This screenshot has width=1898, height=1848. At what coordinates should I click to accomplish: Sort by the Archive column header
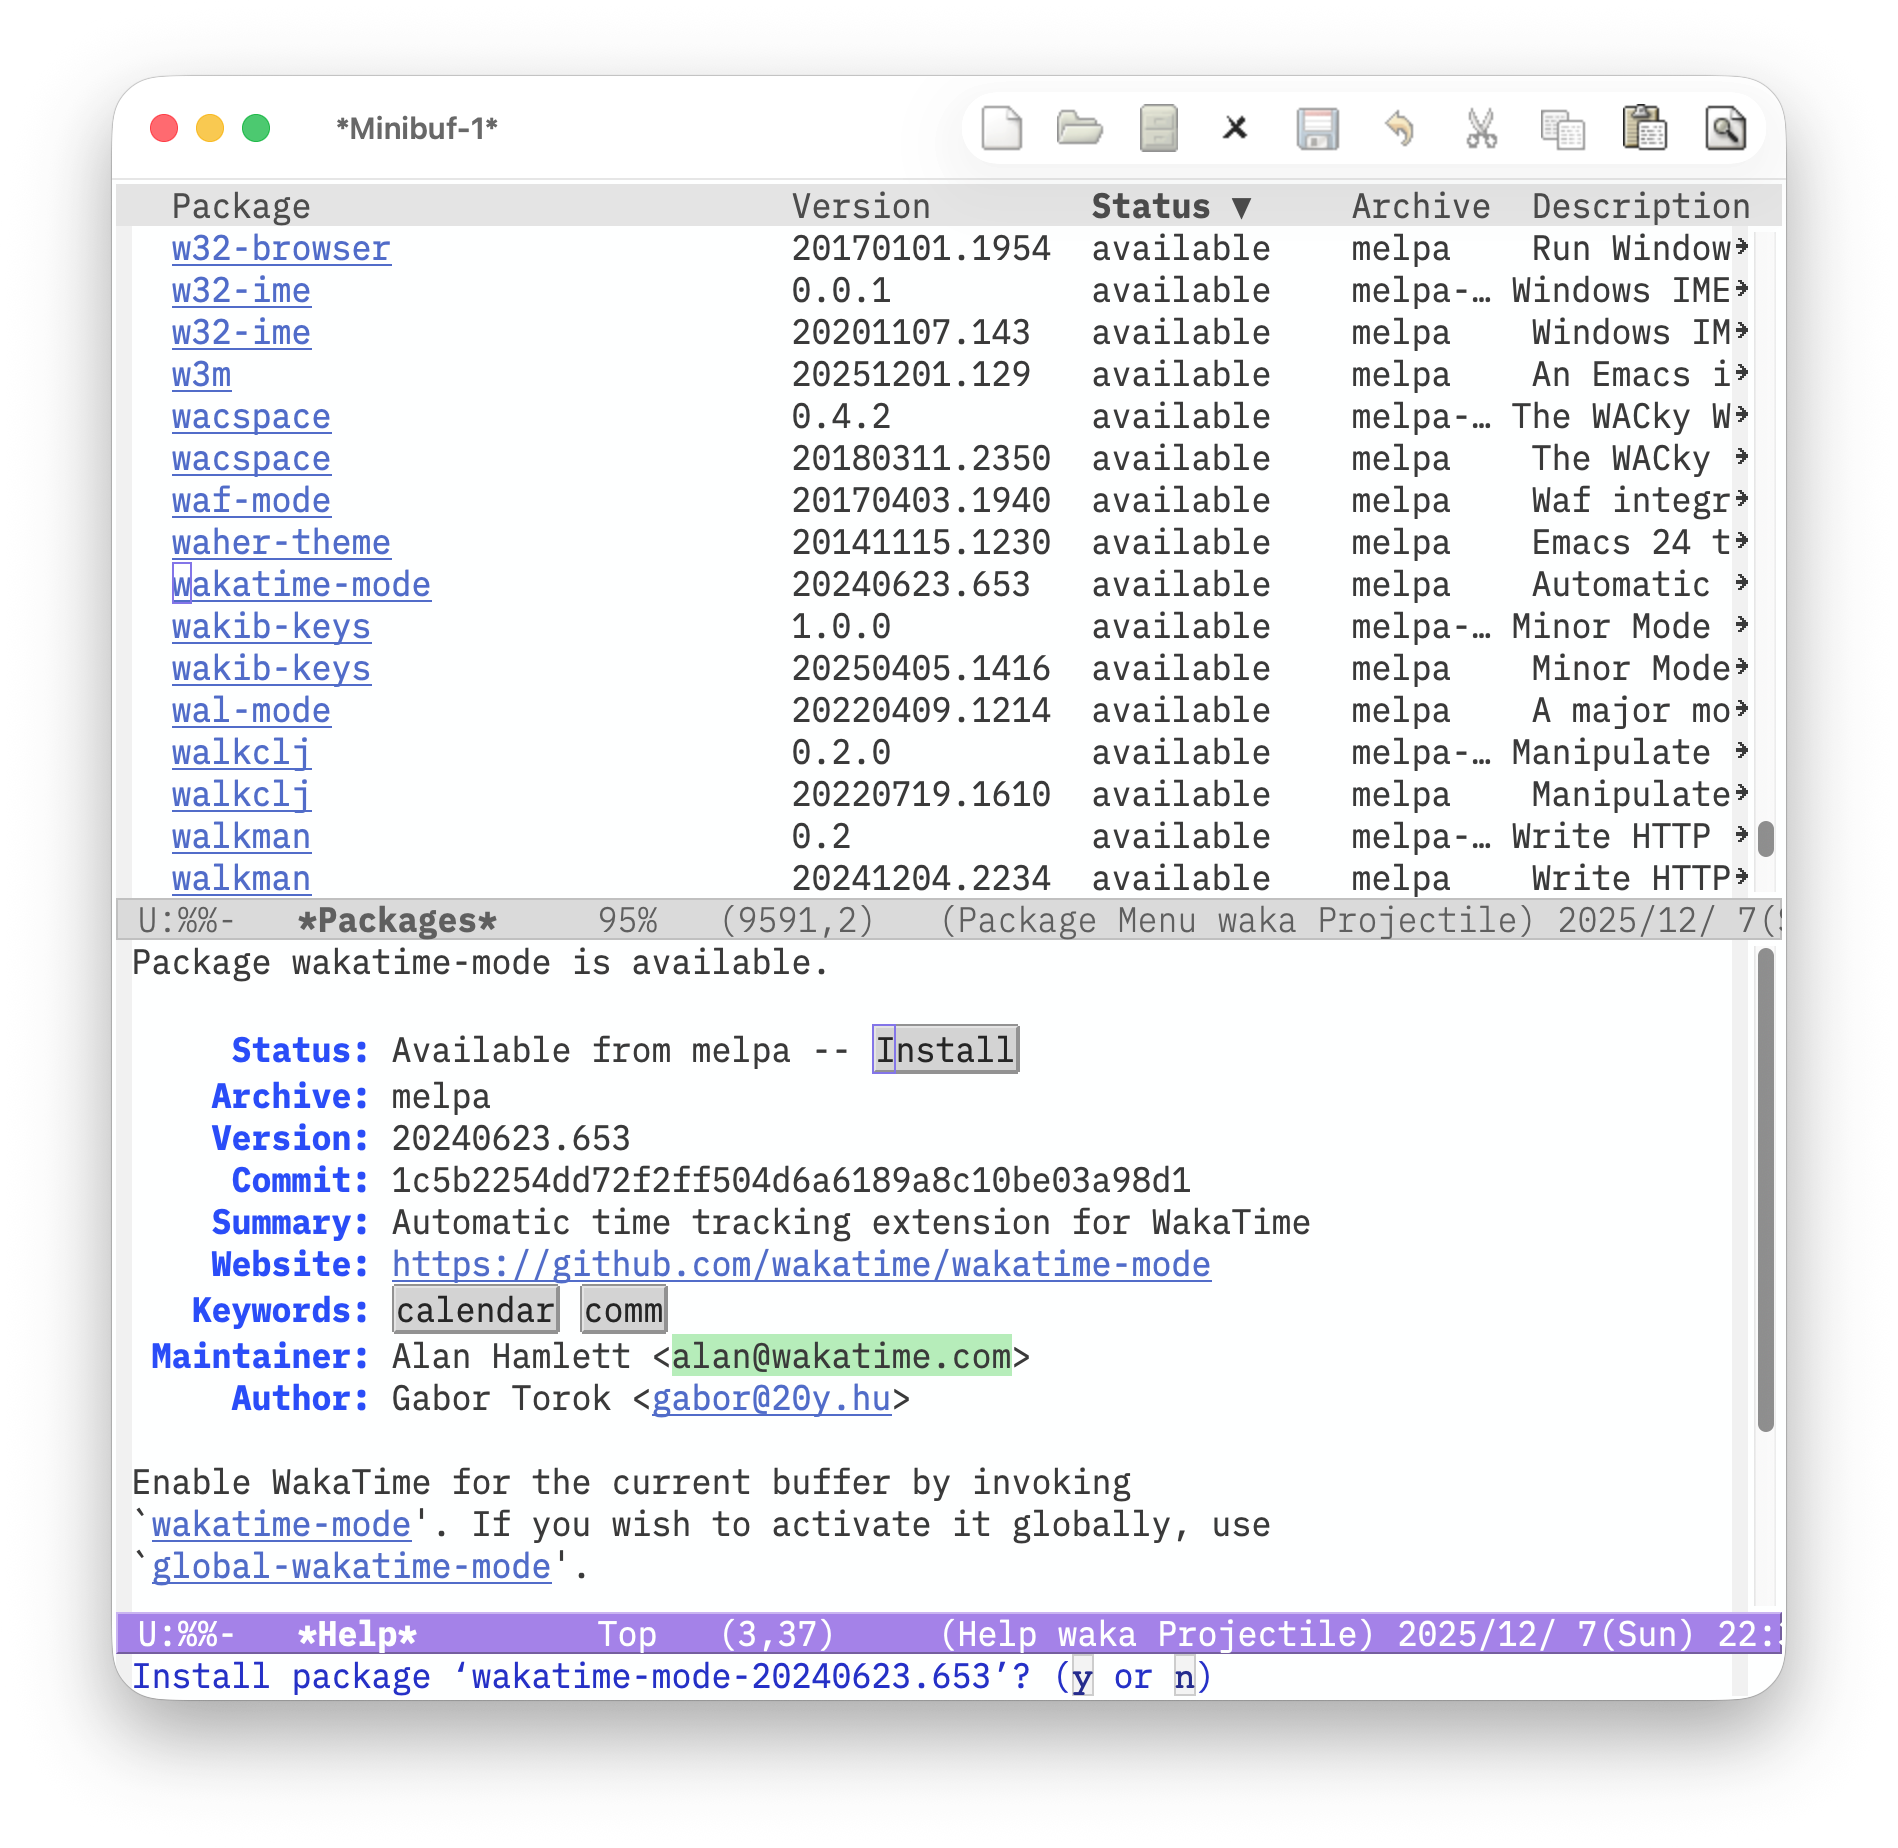[x=1421, y=206]
